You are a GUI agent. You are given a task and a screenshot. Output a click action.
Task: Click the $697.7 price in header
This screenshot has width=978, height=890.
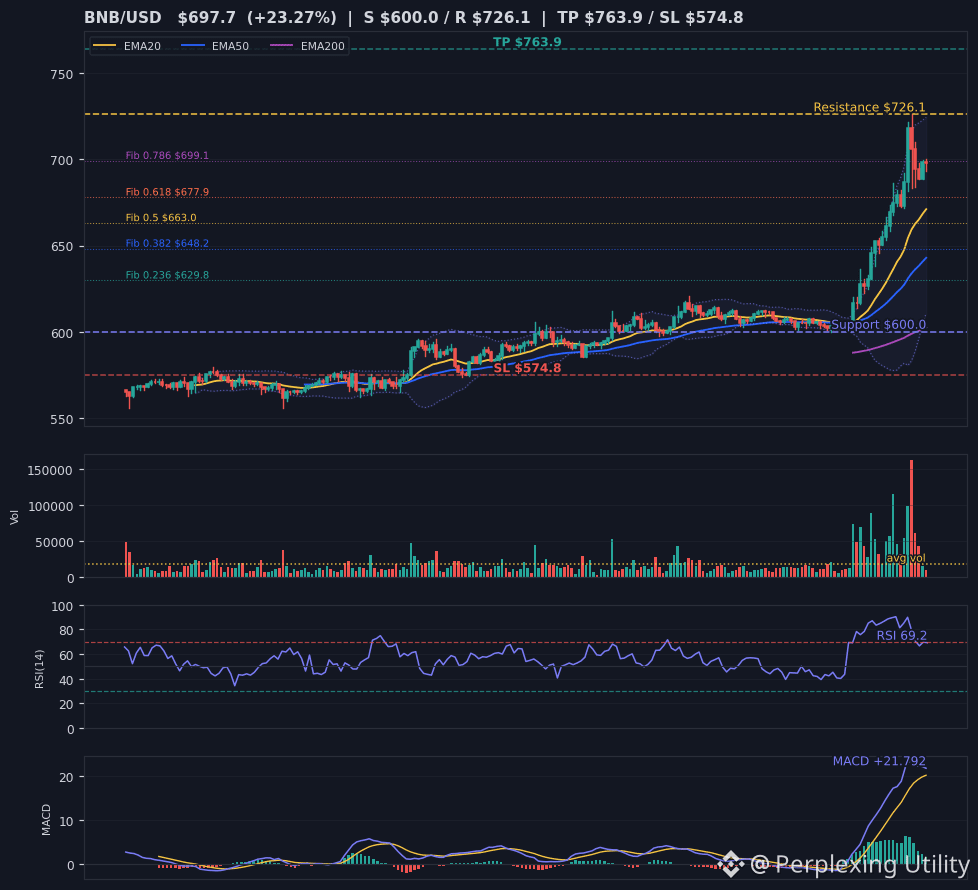[x=206, y=17]
